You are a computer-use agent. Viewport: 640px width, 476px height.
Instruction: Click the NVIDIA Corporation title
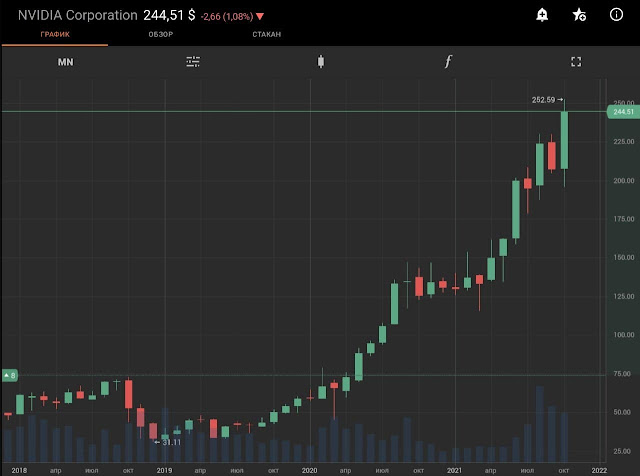click(x=78, y=16)
